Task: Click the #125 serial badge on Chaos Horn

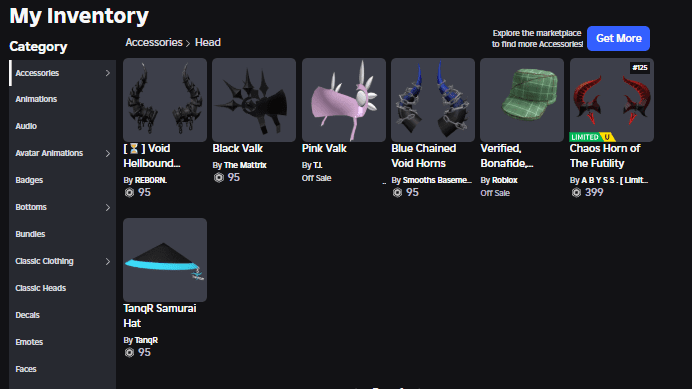Action: [639, 68]
